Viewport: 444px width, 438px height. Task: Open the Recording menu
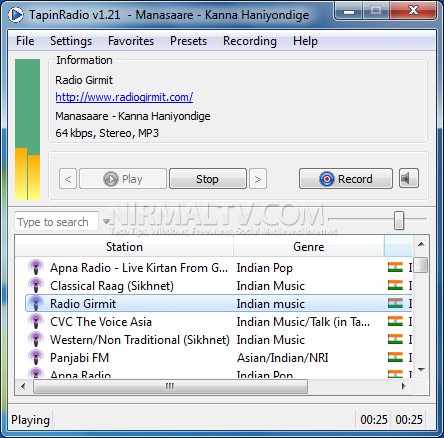coord(250,41)
